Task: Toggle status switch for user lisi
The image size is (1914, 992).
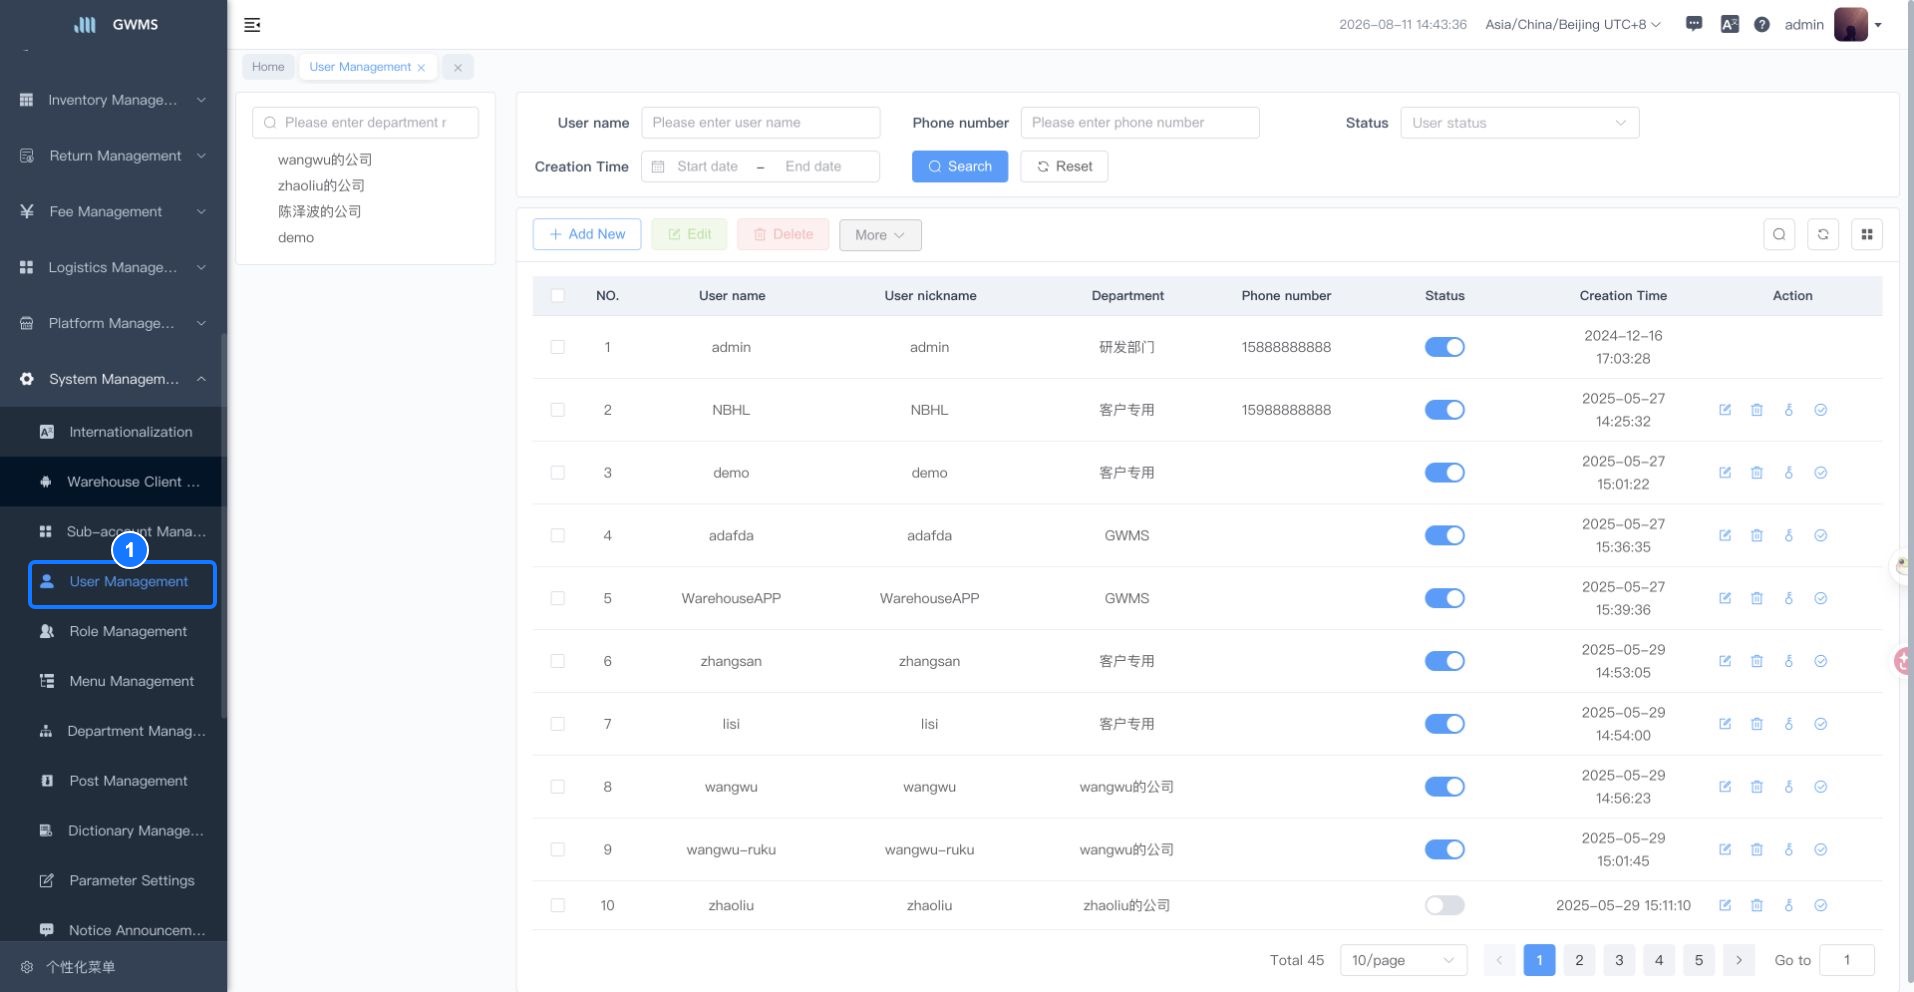Action: coord(1445,724)
